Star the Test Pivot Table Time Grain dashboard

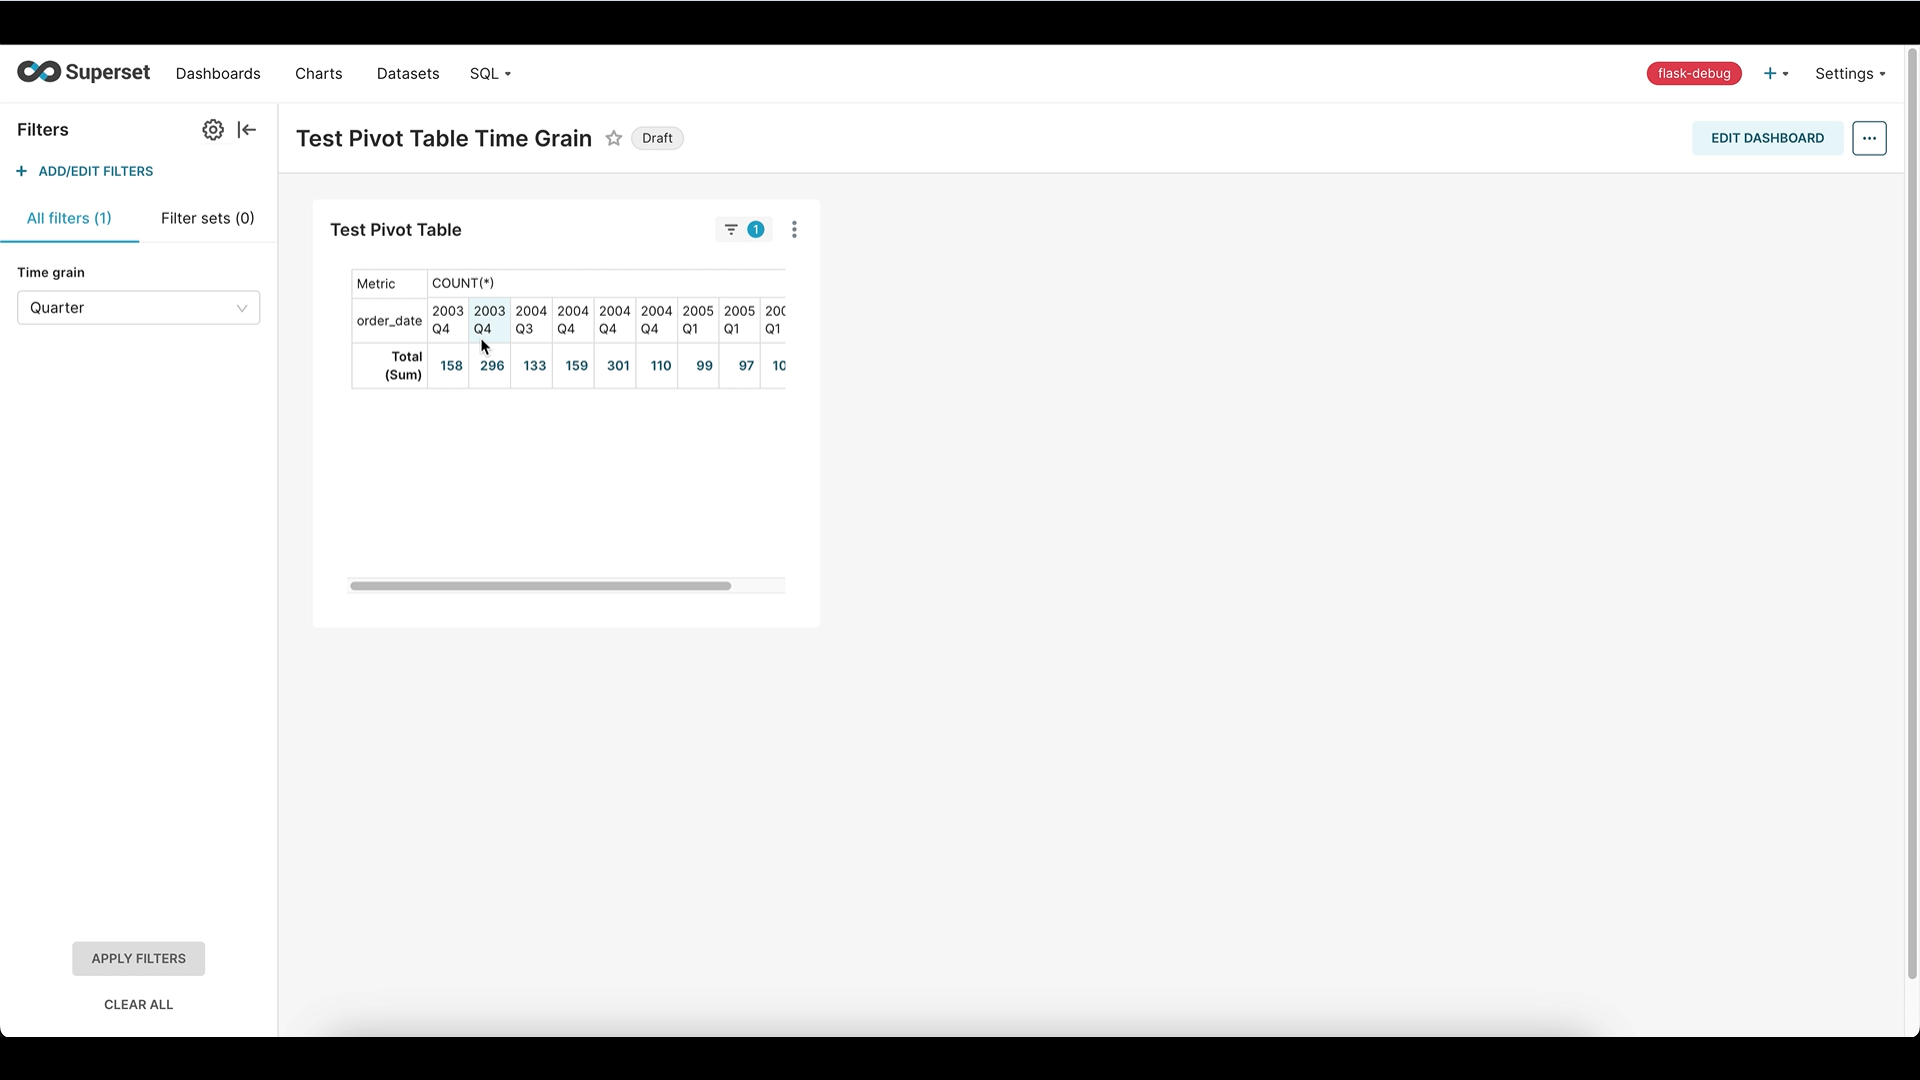[x=614, y=139]
